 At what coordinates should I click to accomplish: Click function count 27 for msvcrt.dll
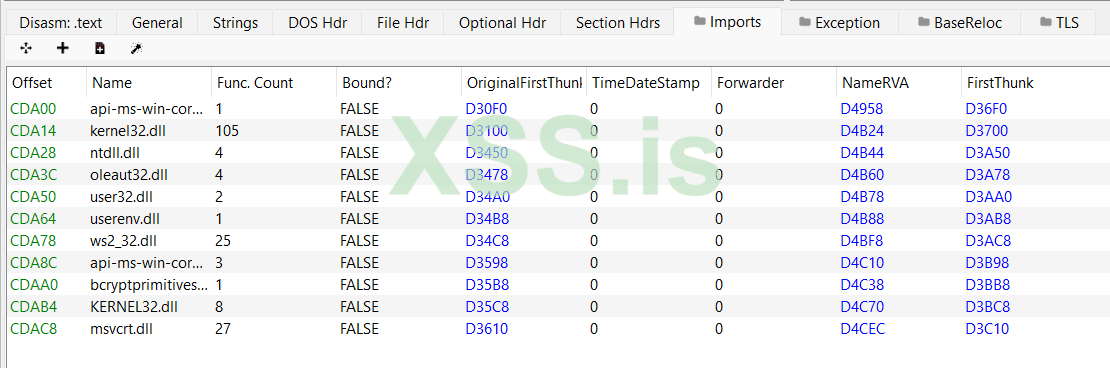point(224,329)
